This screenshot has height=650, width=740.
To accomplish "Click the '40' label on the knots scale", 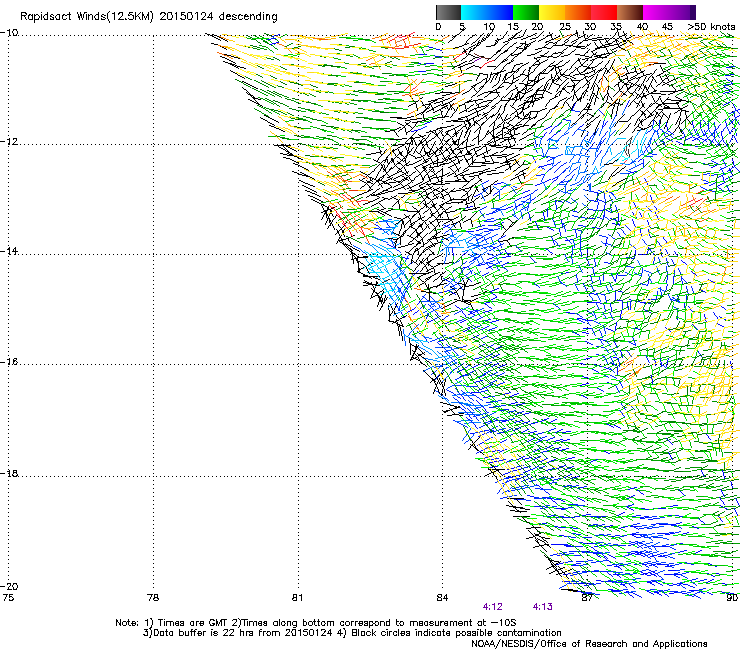I will point(642,27).
